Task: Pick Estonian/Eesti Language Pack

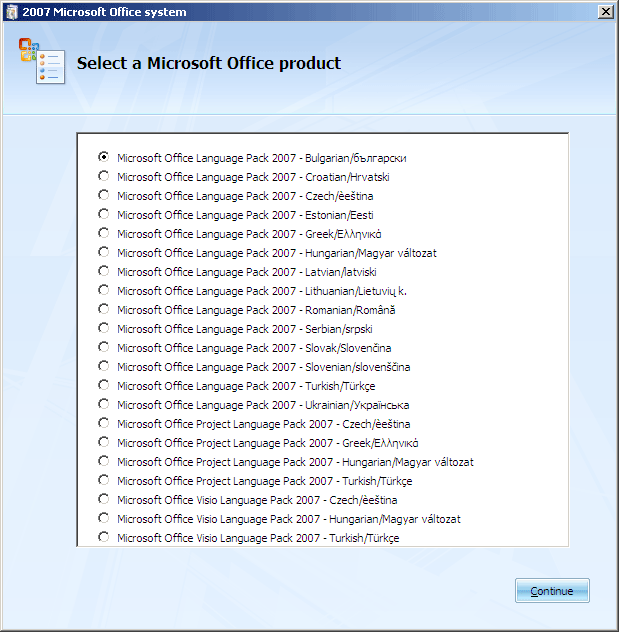Action: tap(104, 214)
